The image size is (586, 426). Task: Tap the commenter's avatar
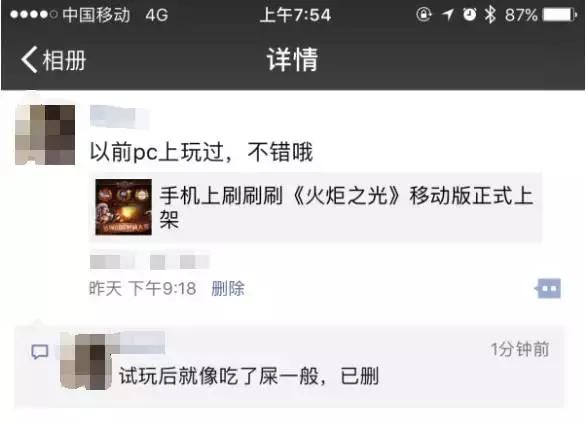pos(86,361)
